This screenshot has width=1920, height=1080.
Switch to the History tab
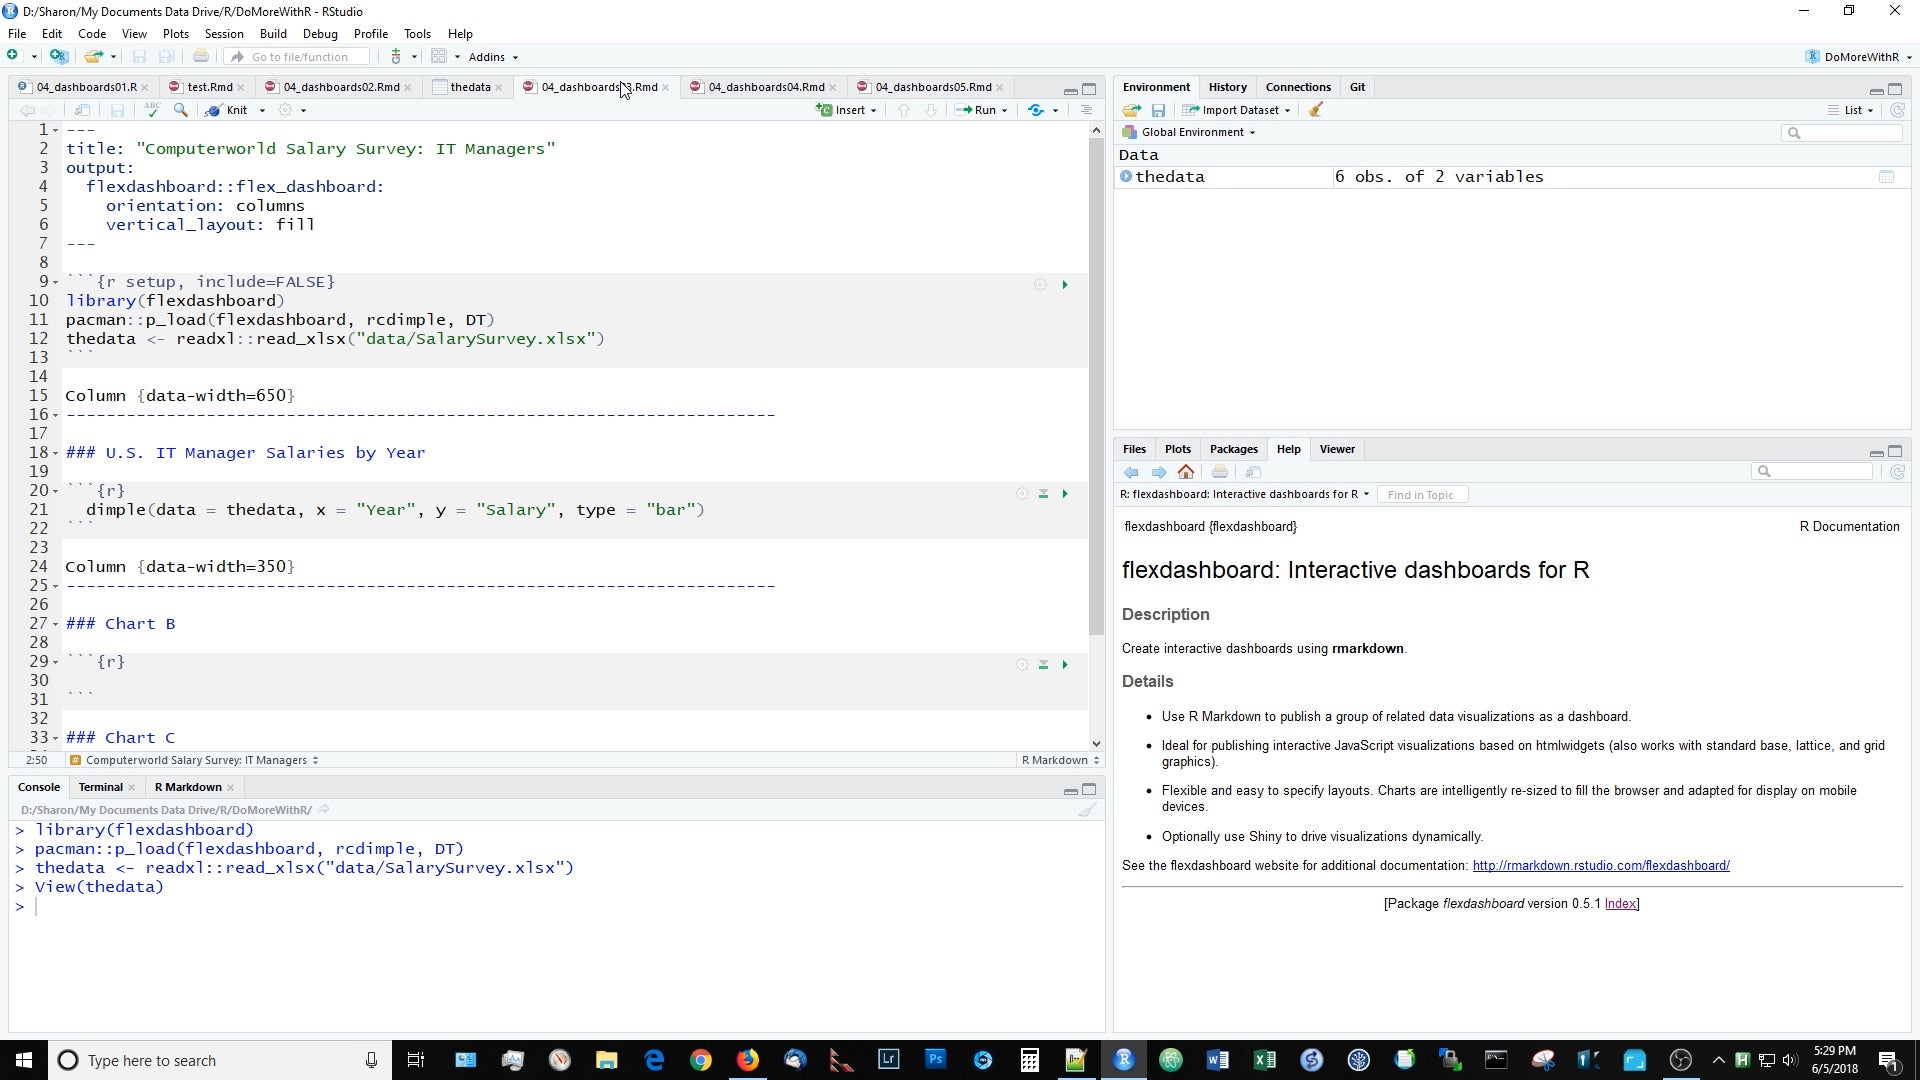(x=1227, y=87)
